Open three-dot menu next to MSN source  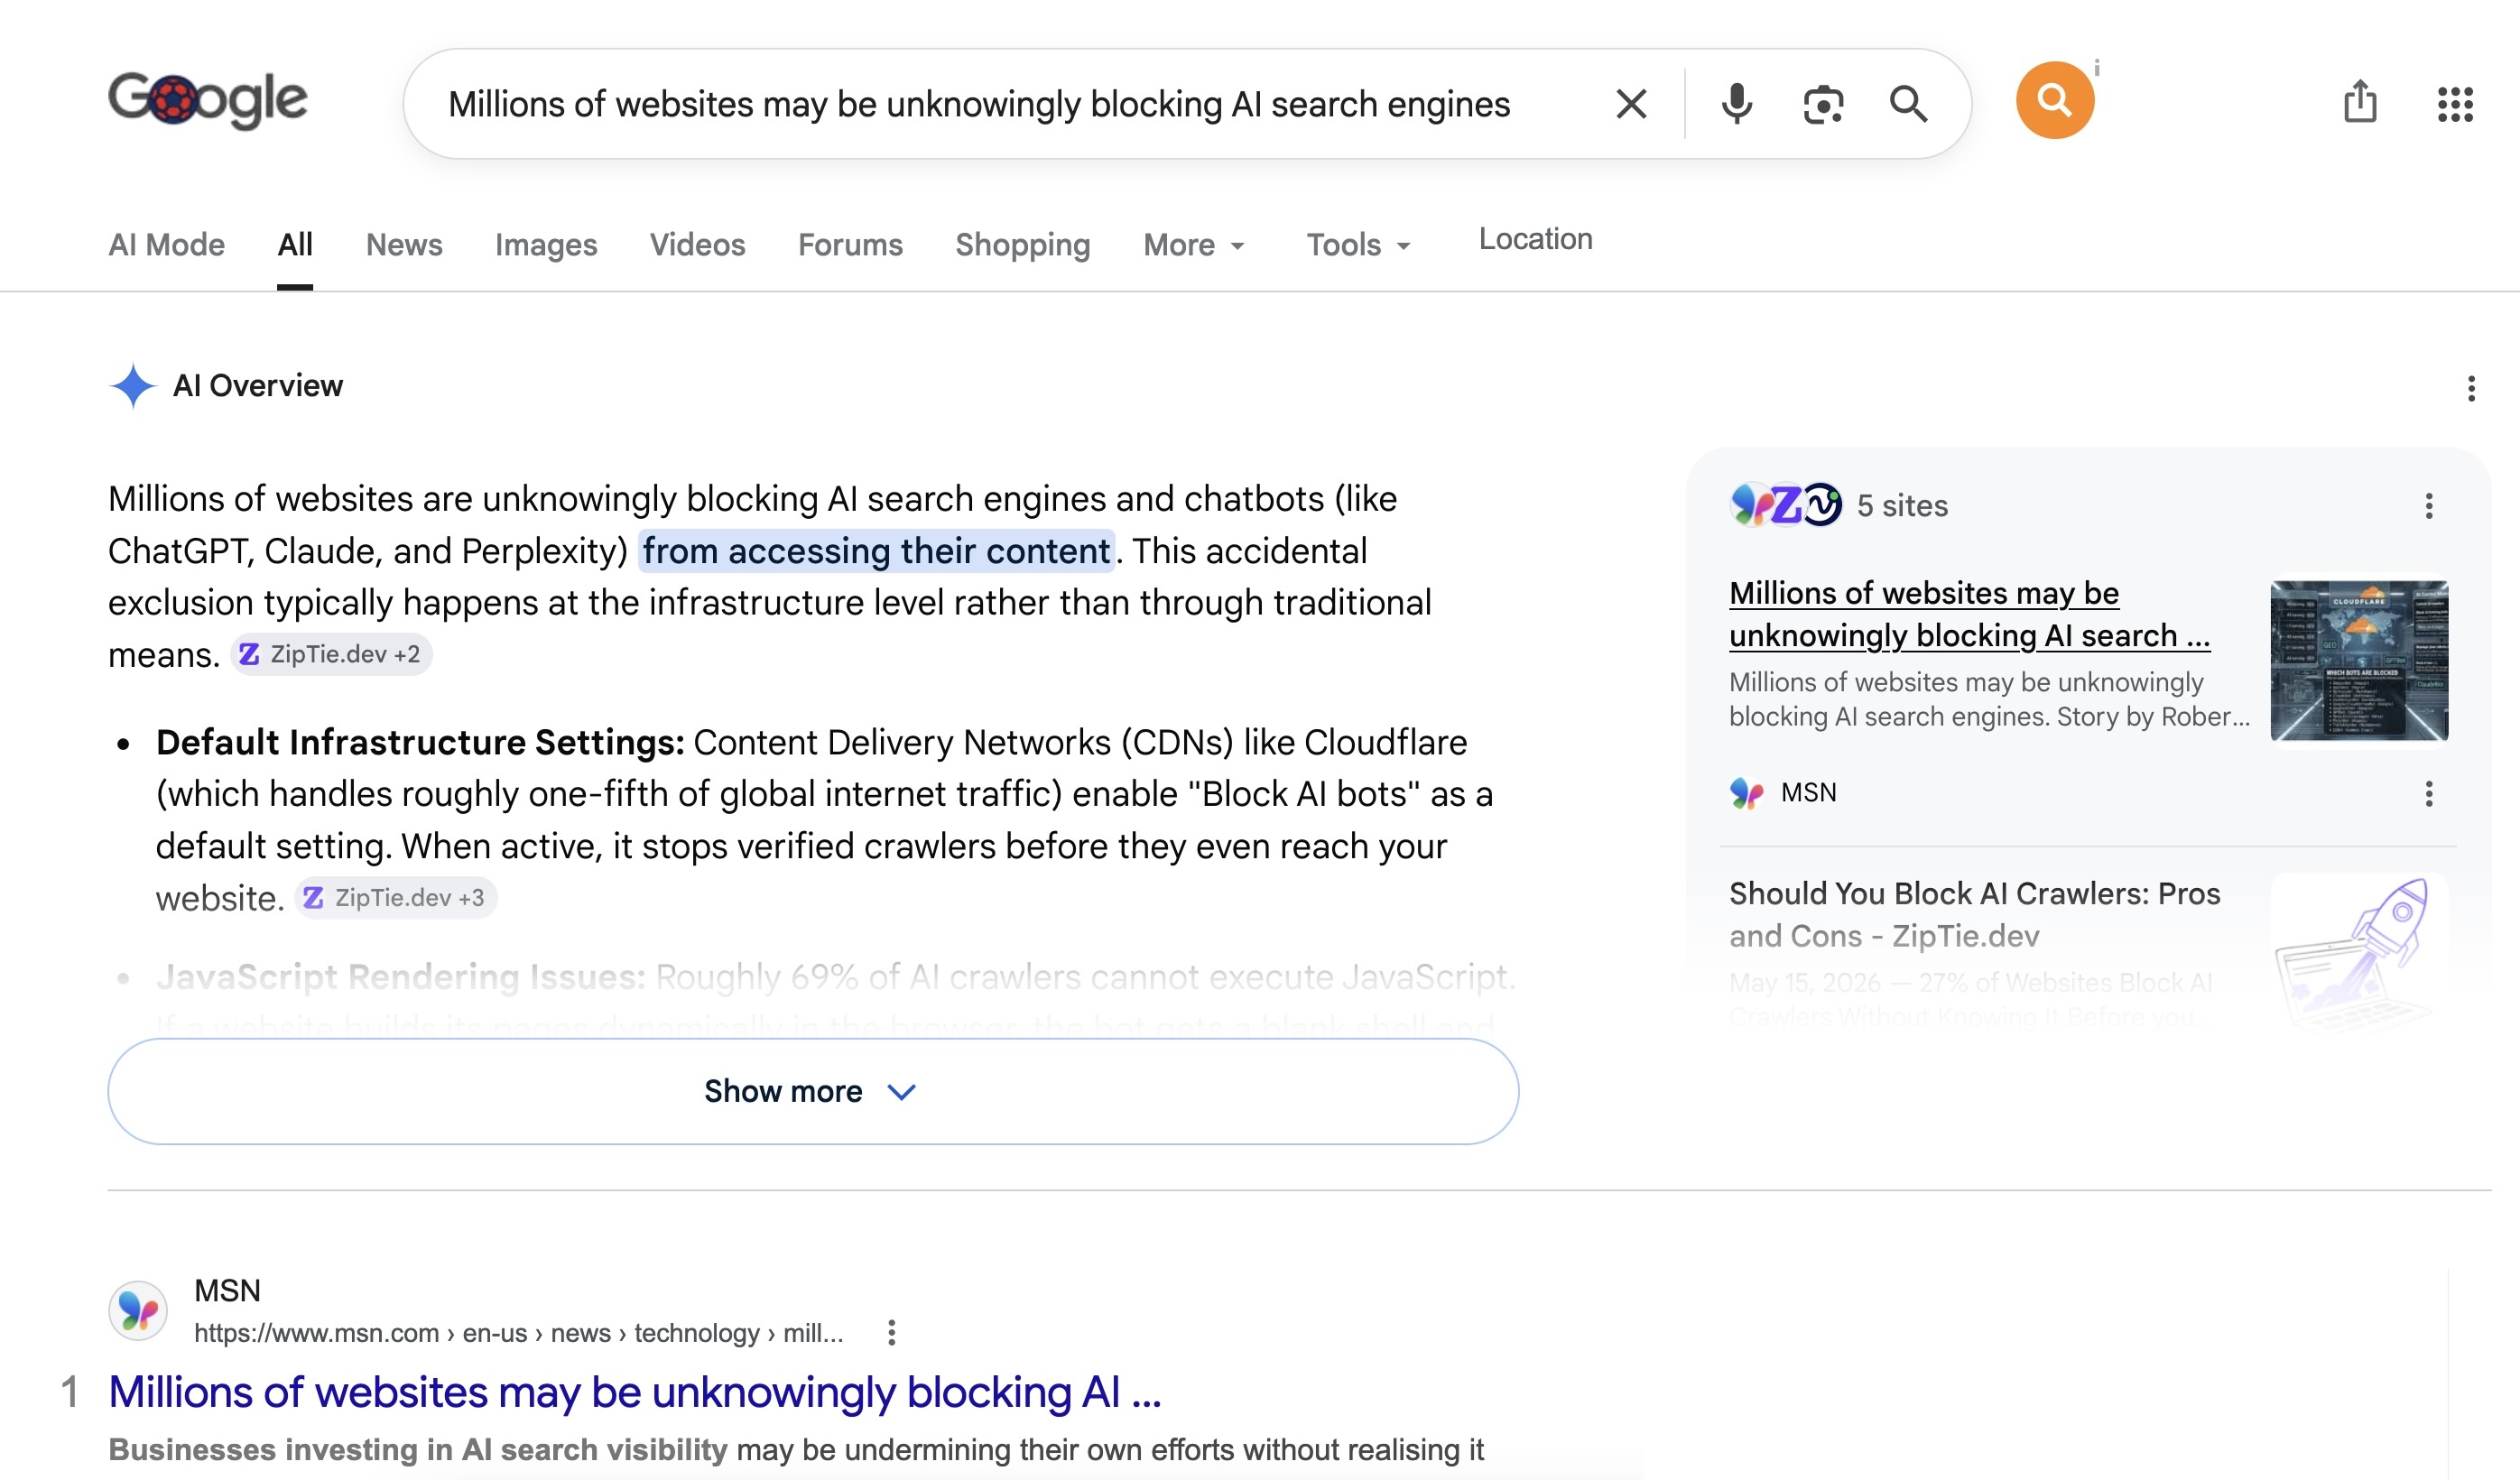pyautogui.click(x=2429, y=794)
